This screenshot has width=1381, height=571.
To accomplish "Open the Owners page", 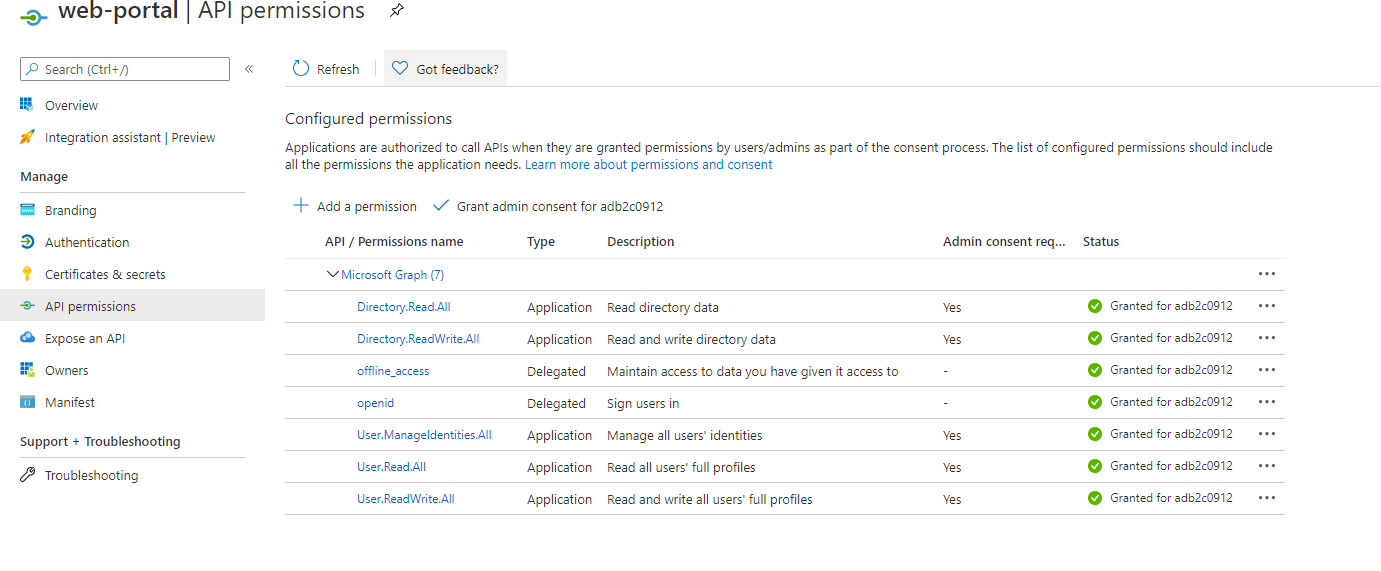I will pyautogui.click(x=66, y=370).
